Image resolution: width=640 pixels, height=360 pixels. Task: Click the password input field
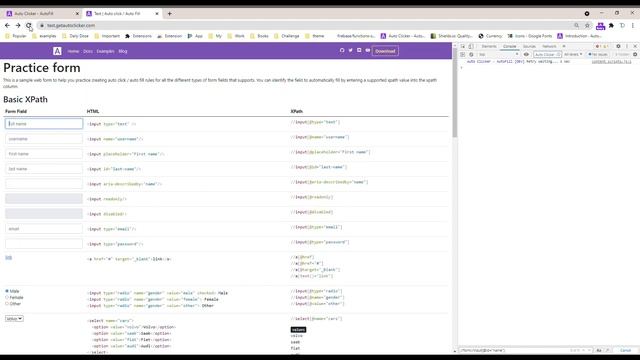pos(44,244)
